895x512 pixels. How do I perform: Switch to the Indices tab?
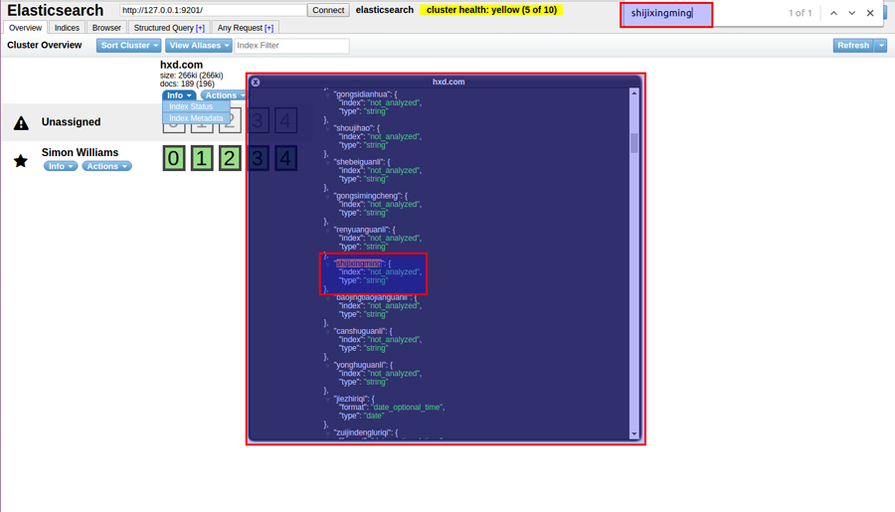point(67,28)
